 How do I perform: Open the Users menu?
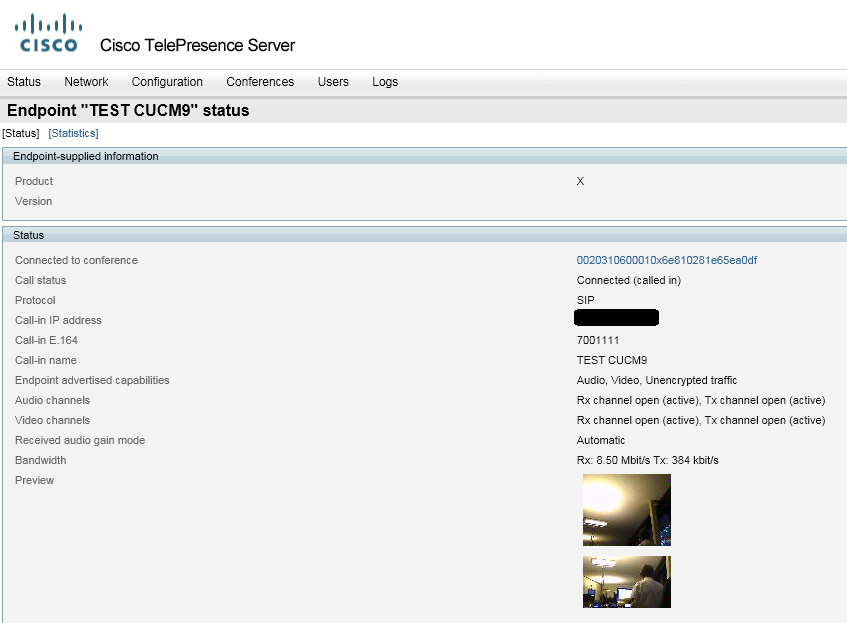pos(333,82)
